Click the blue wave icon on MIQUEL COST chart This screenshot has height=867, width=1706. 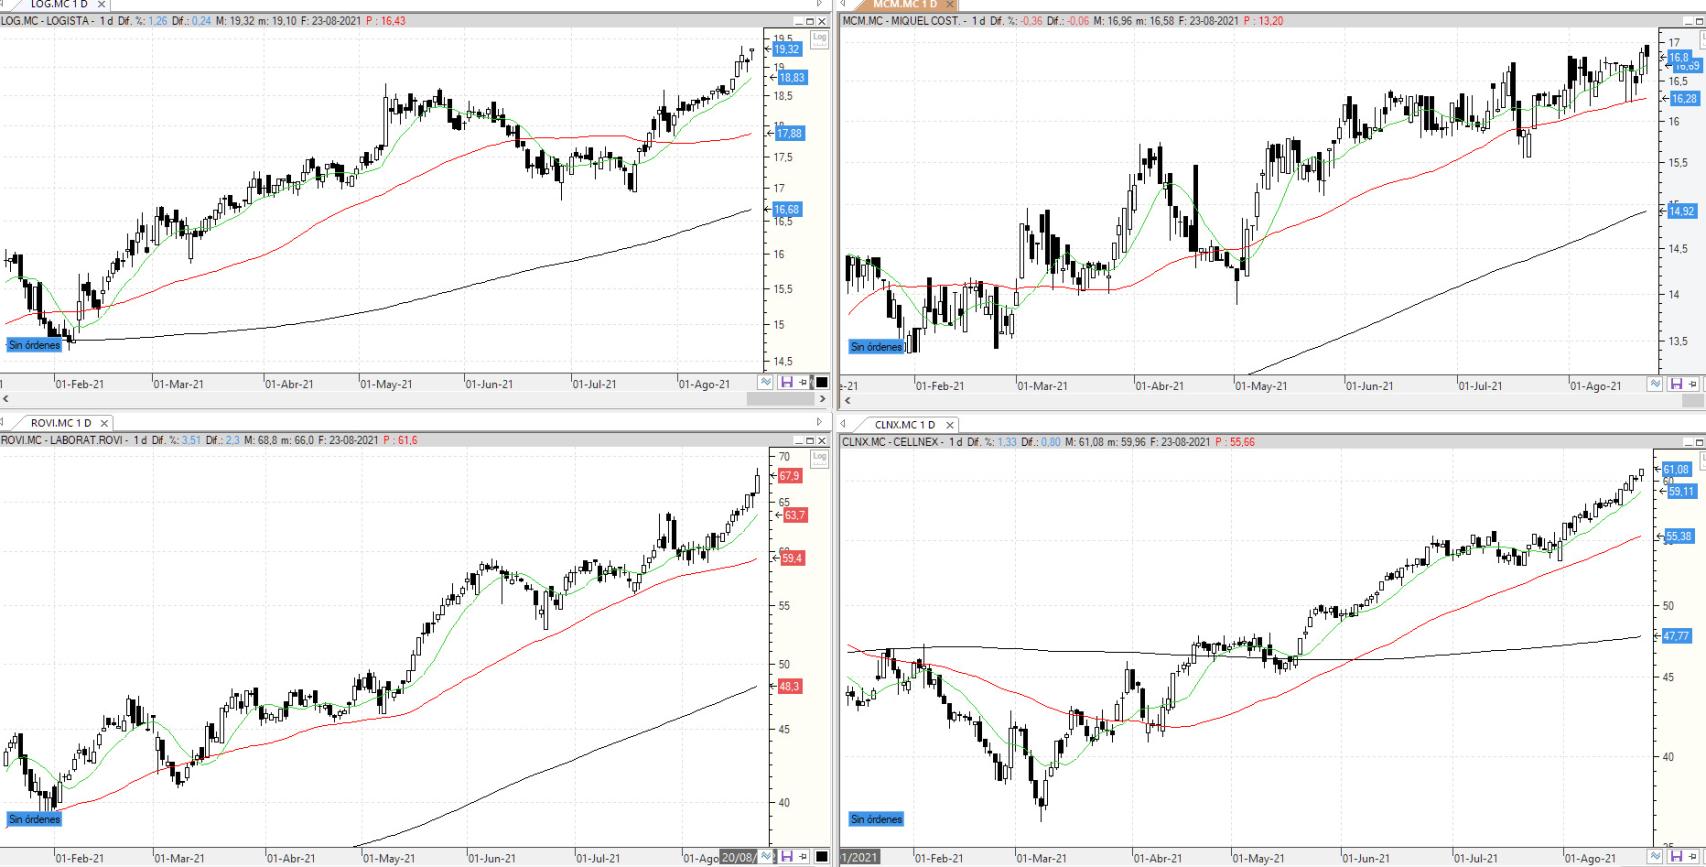[x=1655, y=384]
